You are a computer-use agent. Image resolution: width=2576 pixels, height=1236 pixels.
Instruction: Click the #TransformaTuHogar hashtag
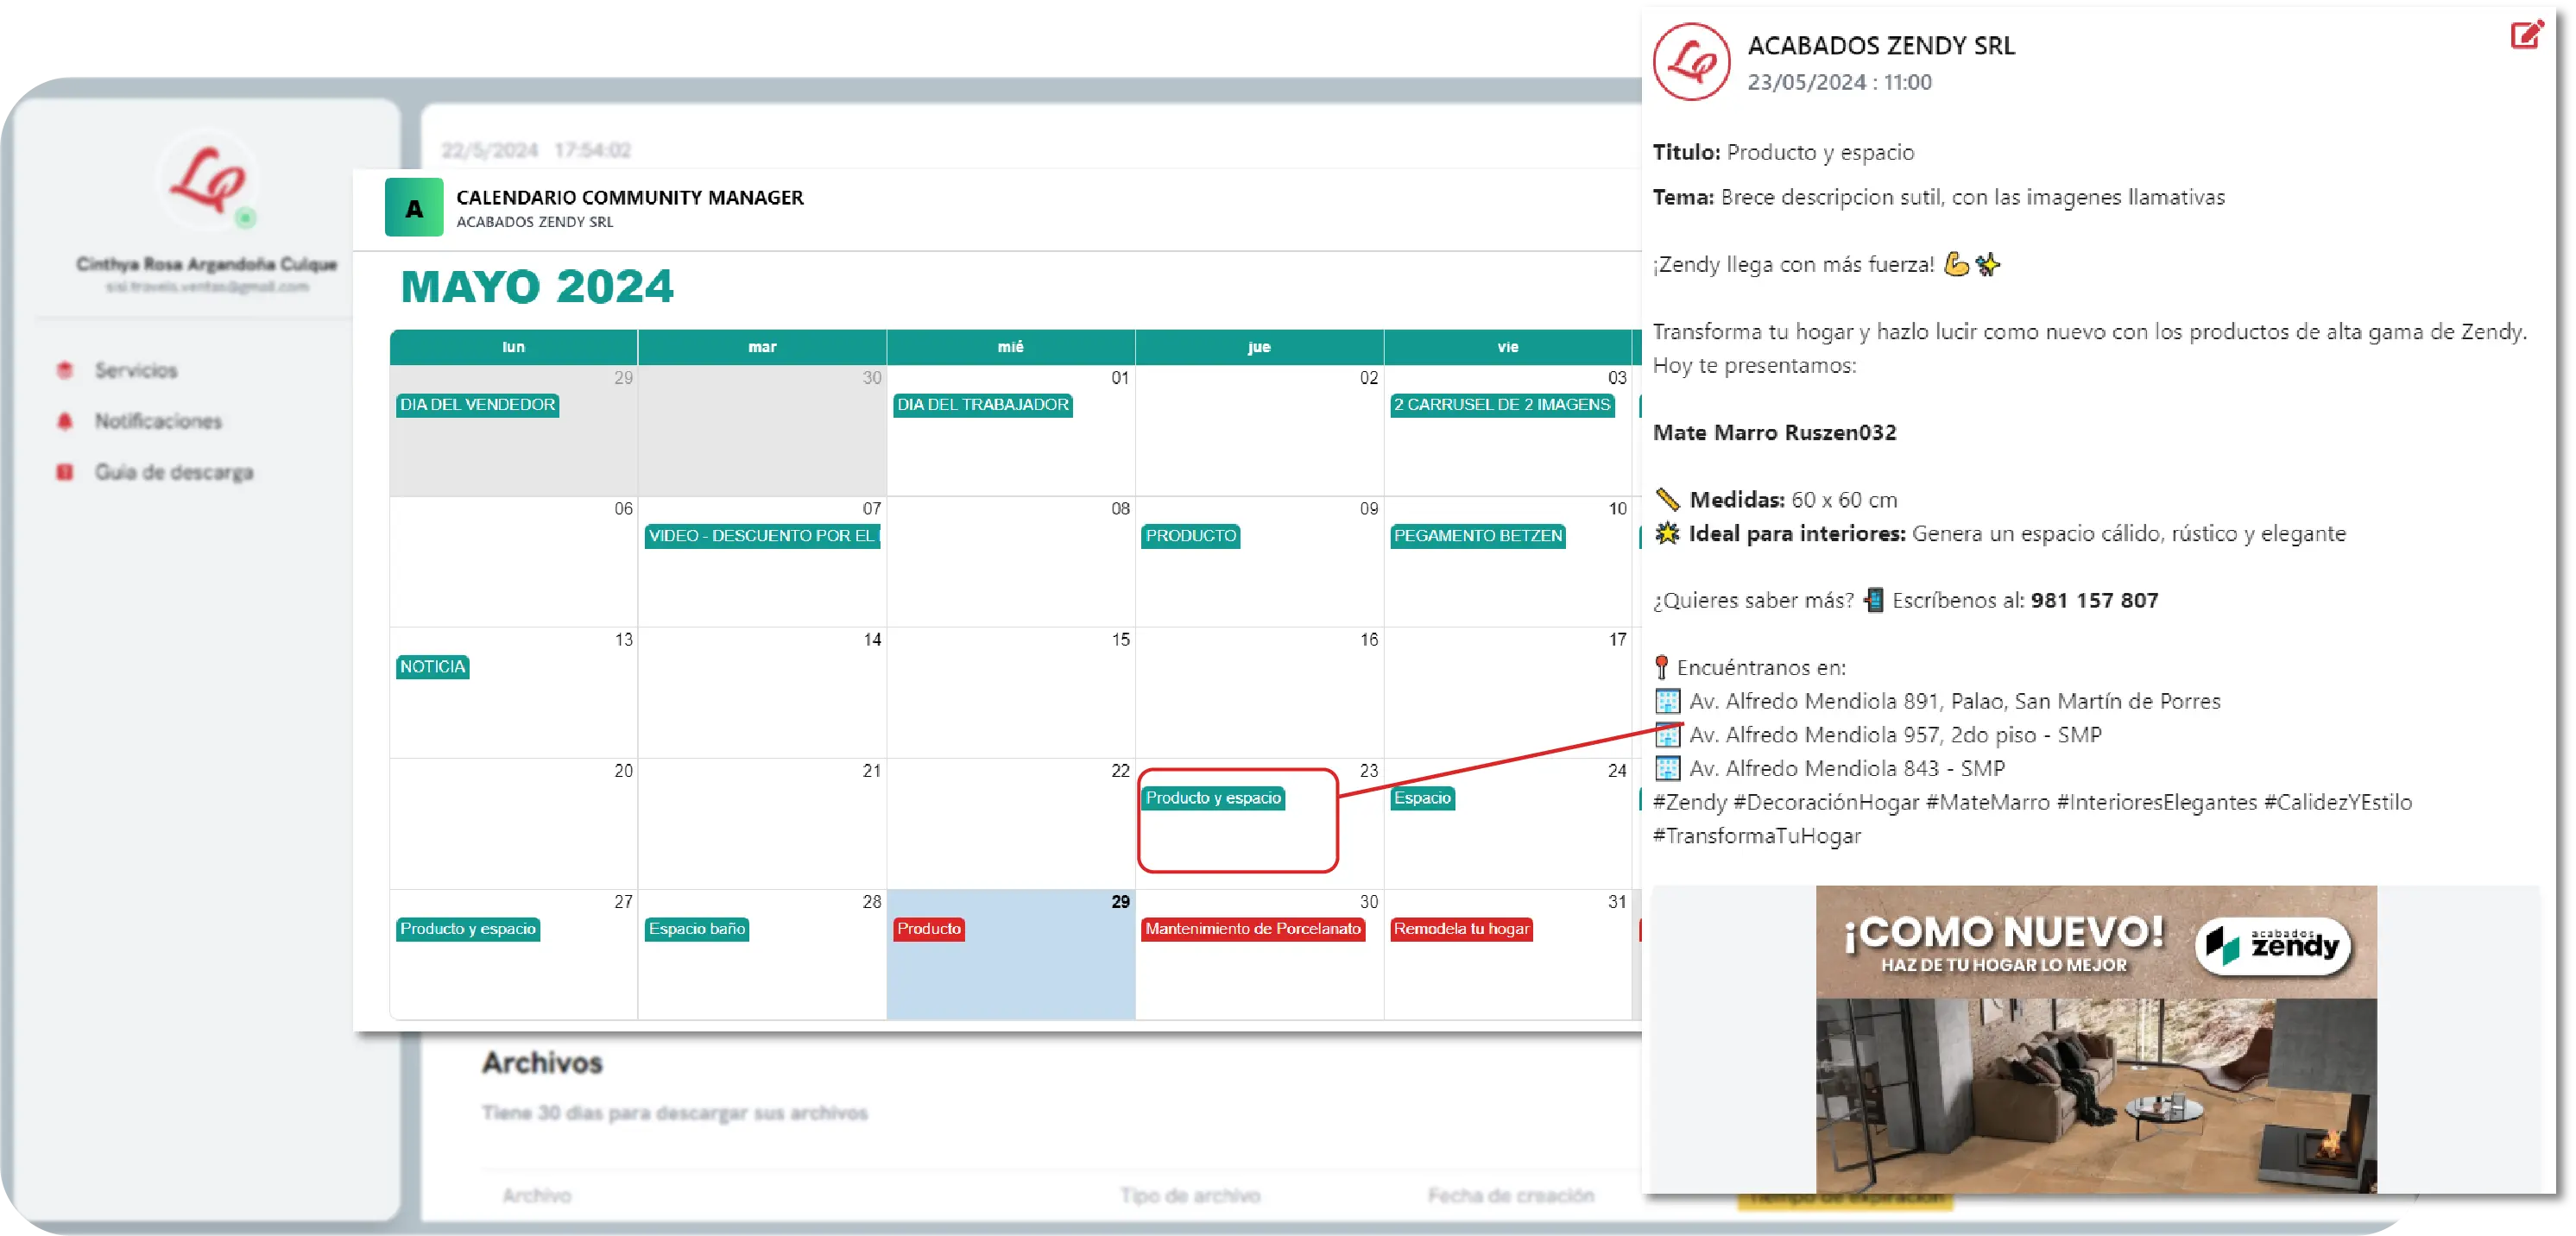(1756, 836)
